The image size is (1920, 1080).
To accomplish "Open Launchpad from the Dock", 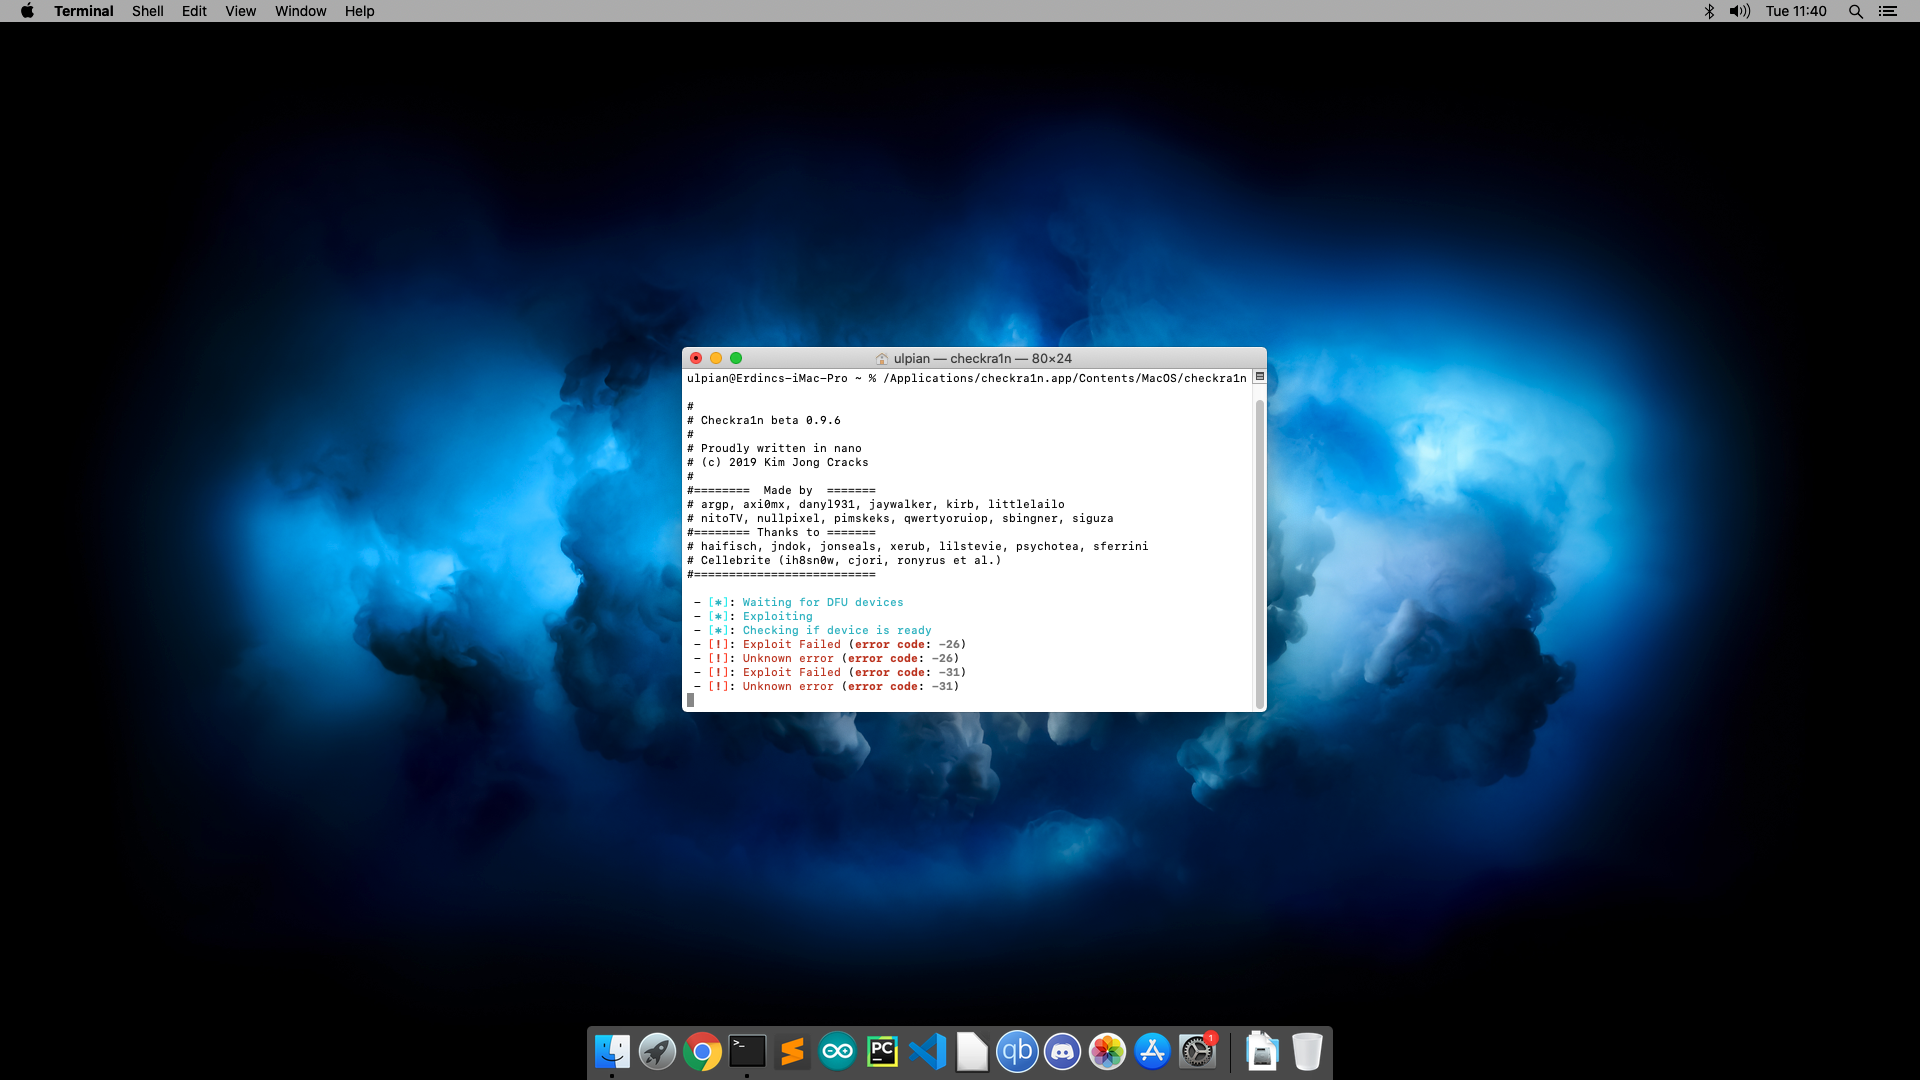I will 657,1051.
